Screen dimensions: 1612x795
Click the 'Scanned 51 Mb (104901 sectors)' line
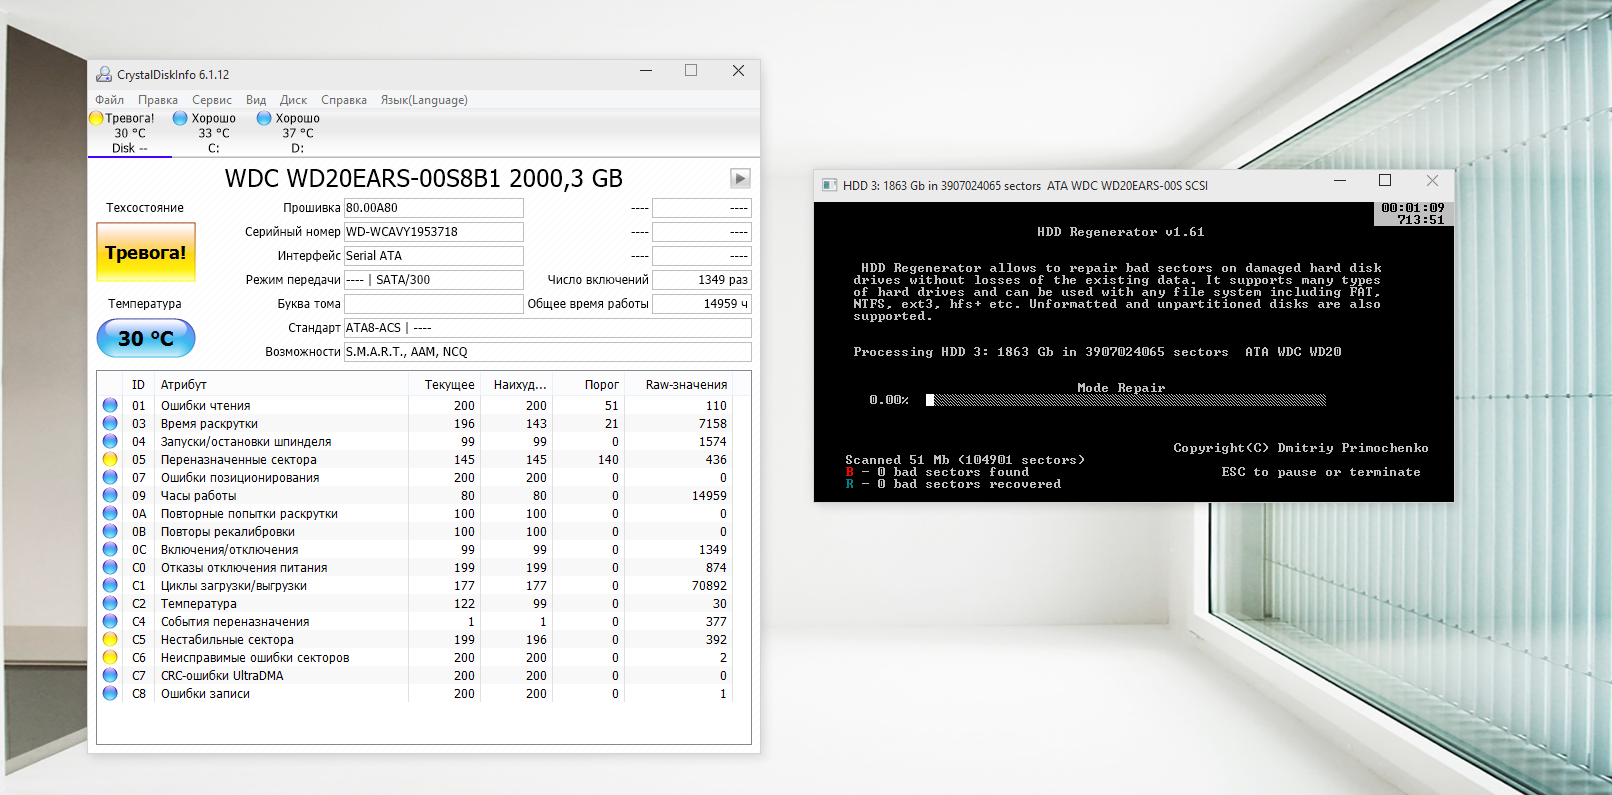[965, 460]
